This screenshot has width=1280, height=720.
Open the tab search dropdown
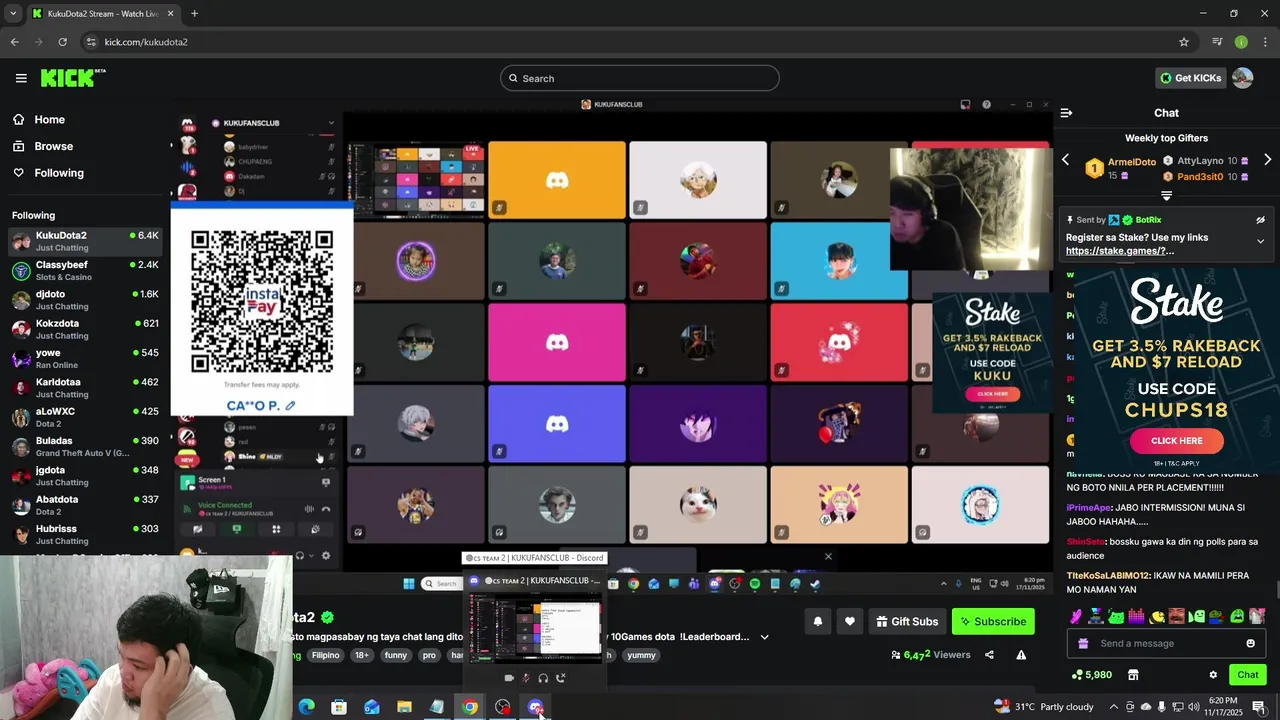[x=13, y=14]
